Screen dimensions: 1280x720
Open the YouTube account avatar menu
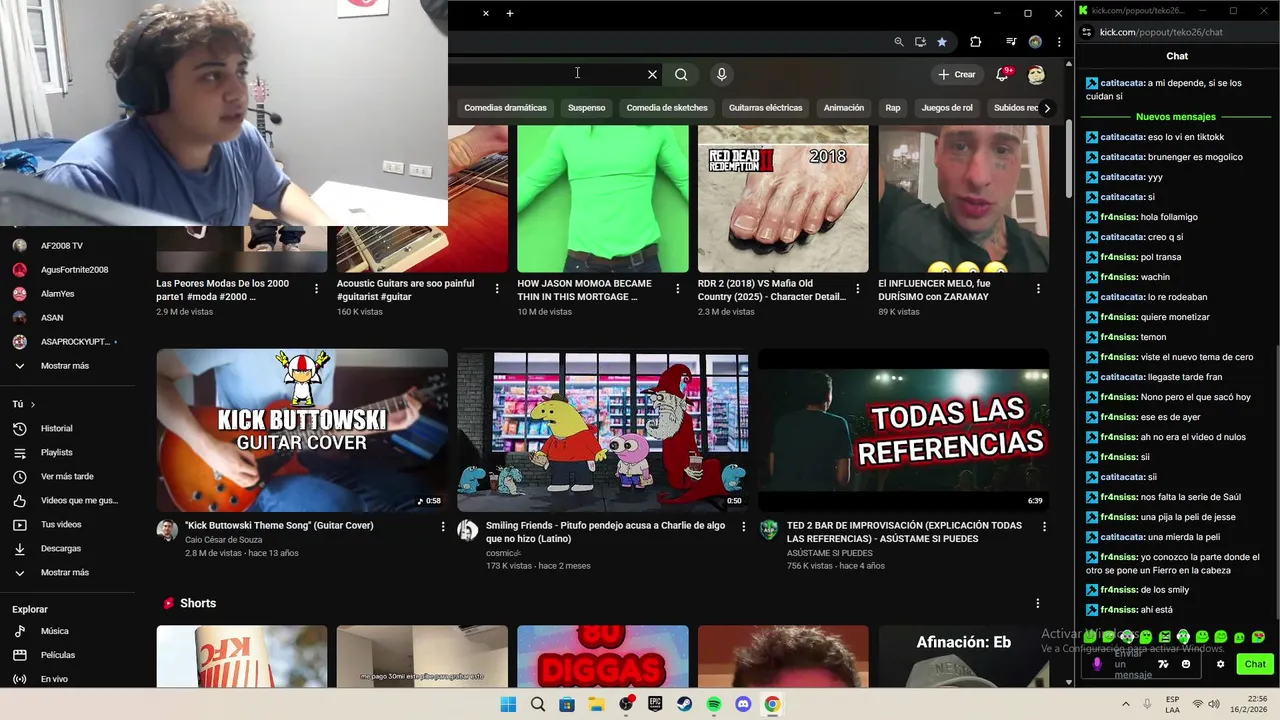[x=1036, y=74]
